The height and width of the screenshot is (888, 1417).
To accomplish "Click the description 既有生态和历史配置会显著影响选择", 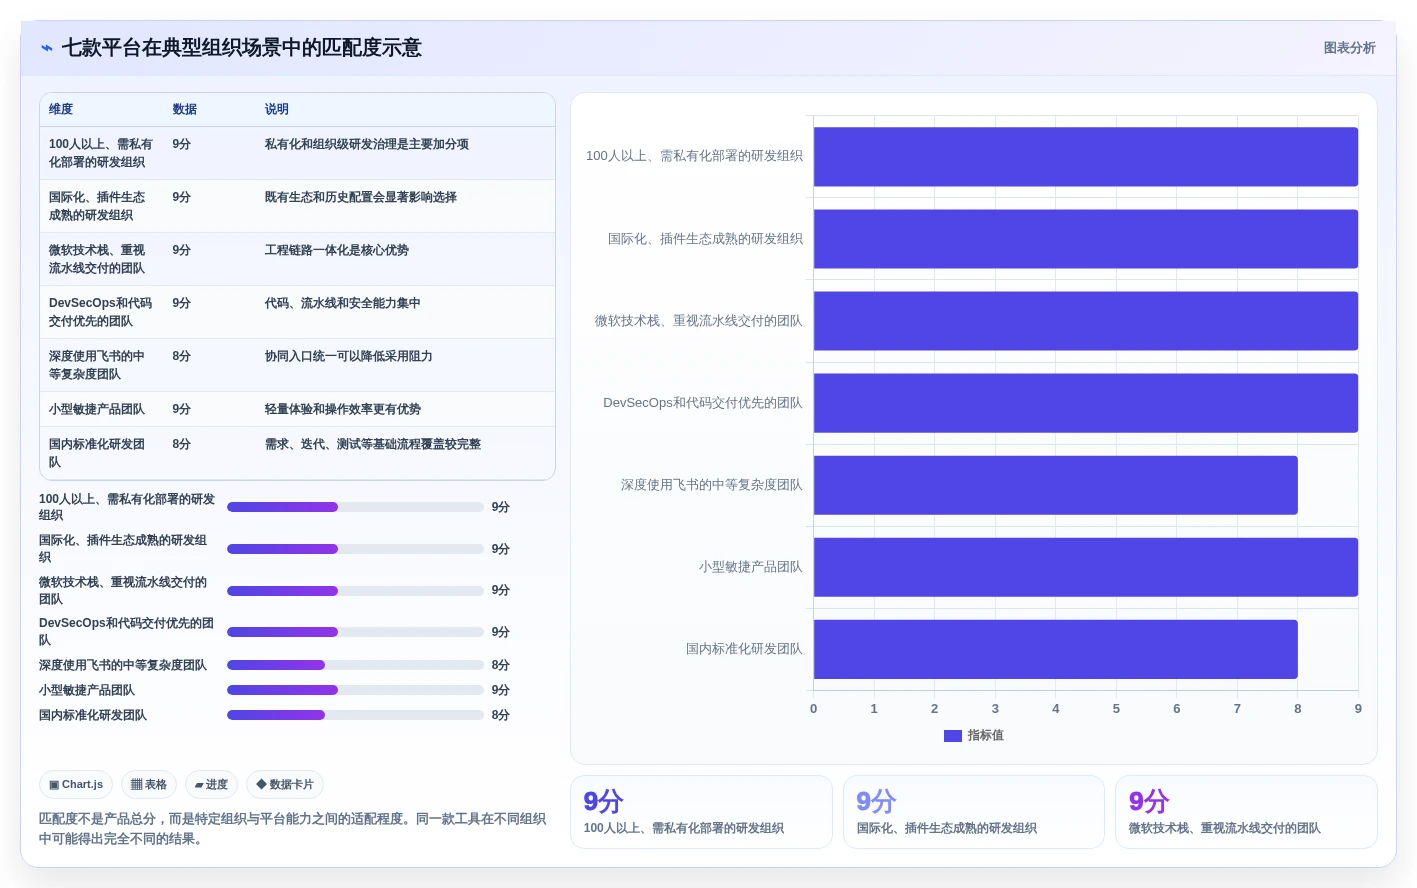I will (361, 197).
